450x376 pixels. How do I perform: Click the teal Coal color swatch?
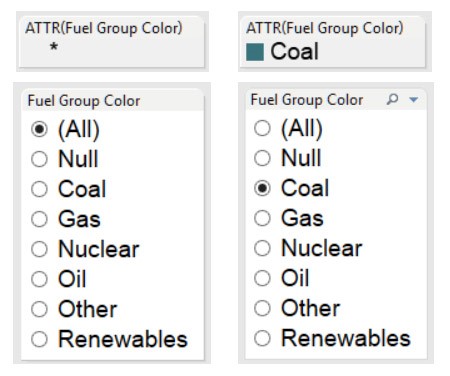[255, 52]
